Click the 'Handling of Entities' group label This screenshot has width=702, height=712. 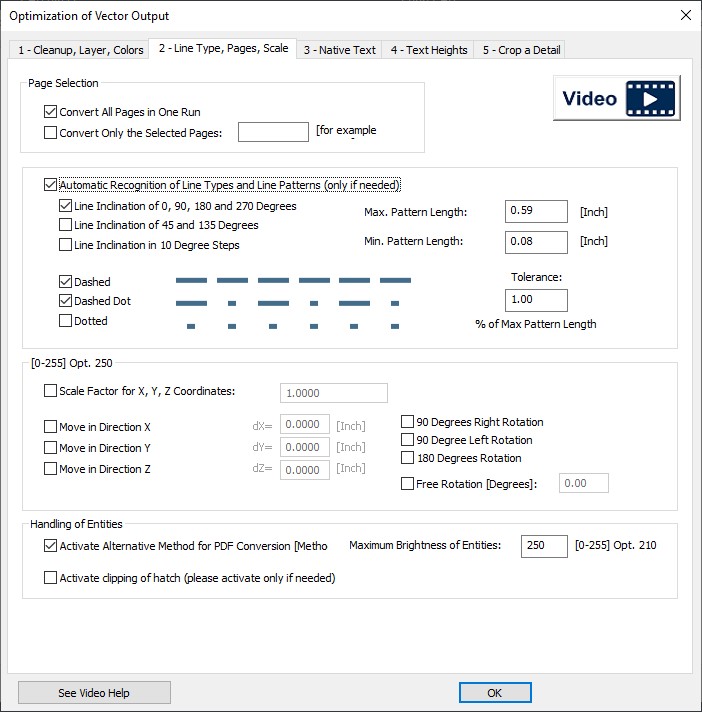coord(76,524)
